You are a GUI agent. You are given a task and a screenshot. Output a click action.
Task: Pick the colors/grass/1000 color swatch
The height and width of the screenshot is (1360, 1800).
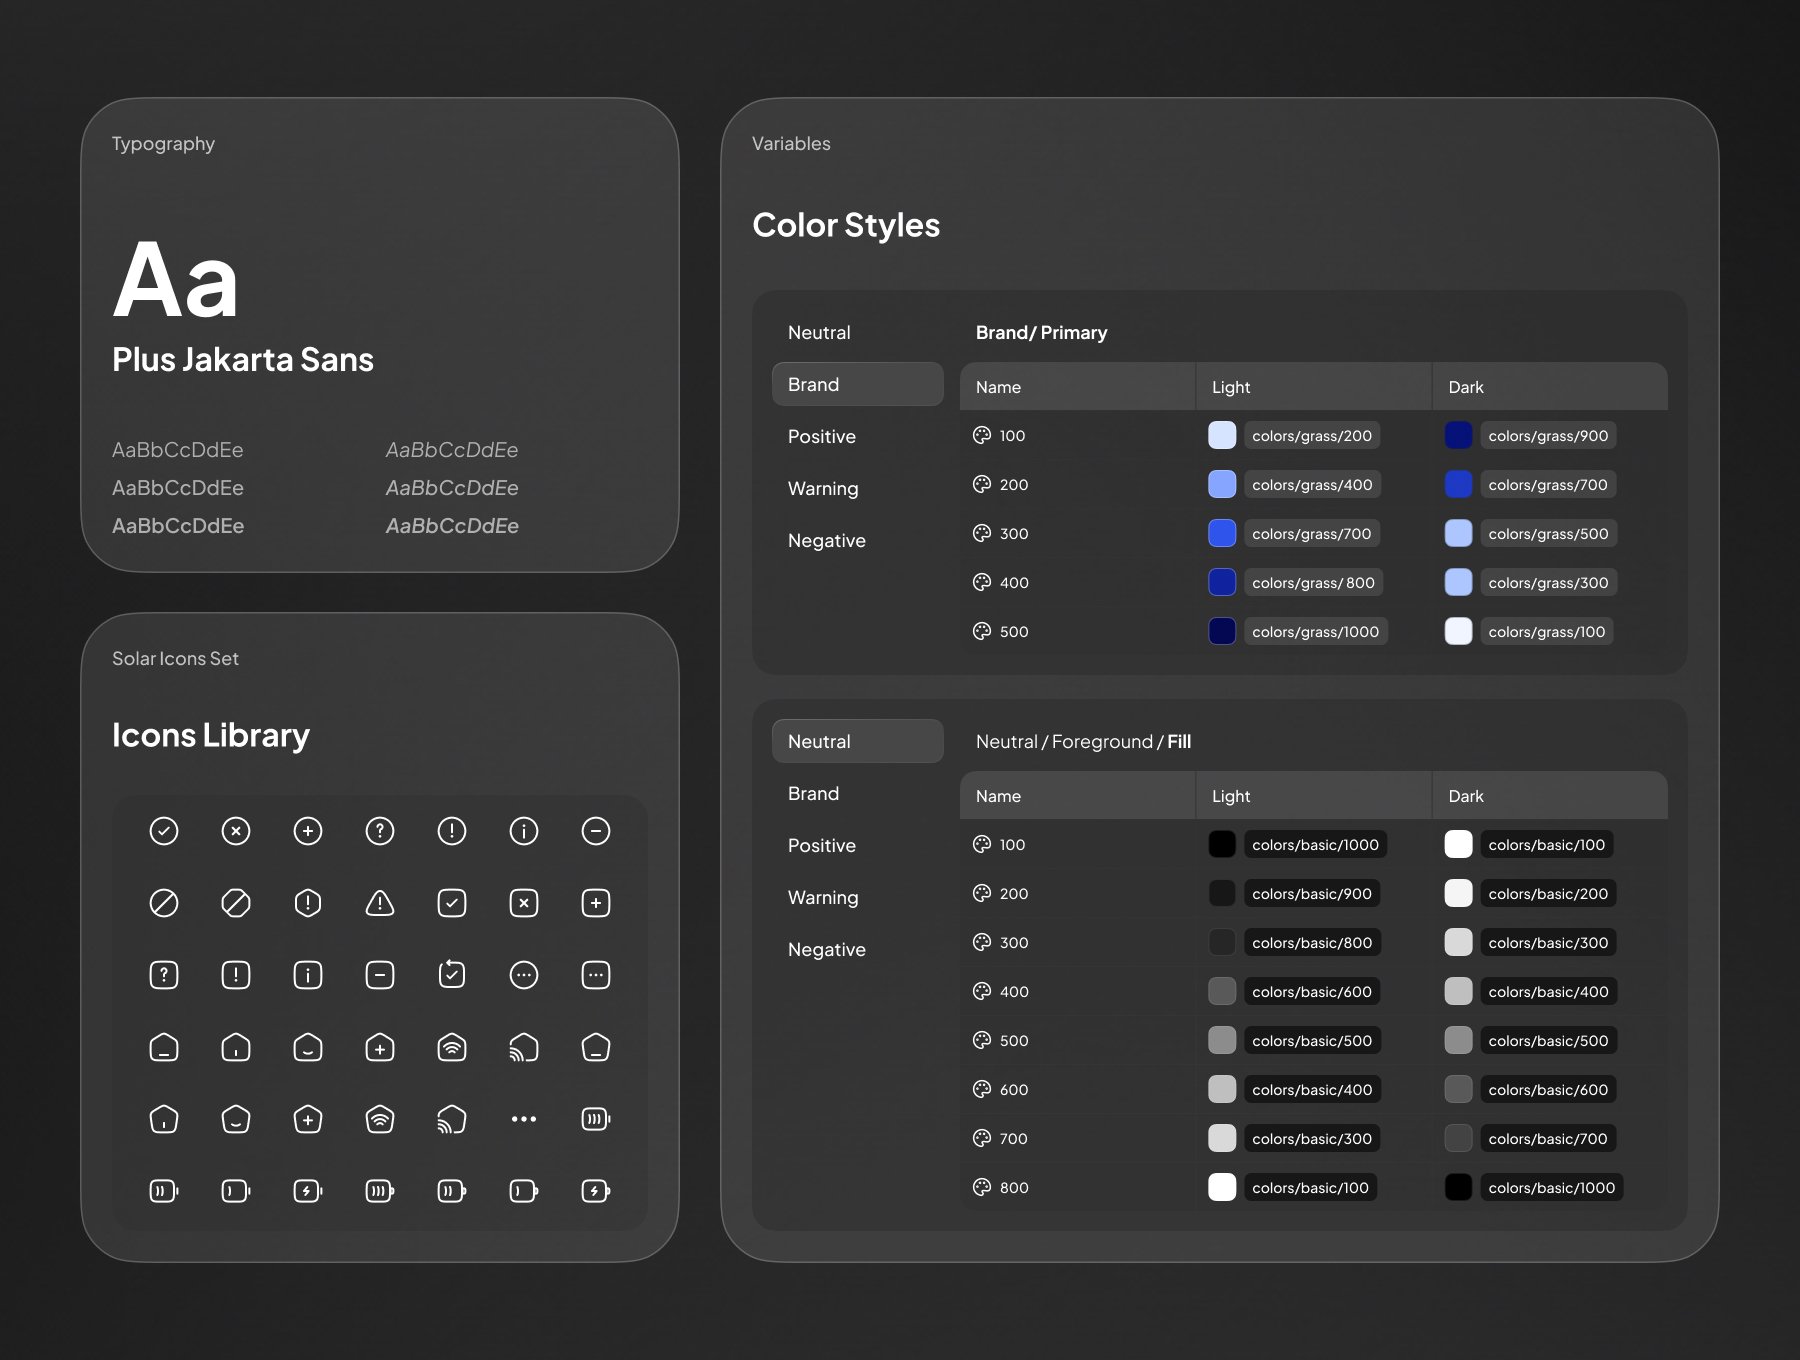click(1222, 631)
